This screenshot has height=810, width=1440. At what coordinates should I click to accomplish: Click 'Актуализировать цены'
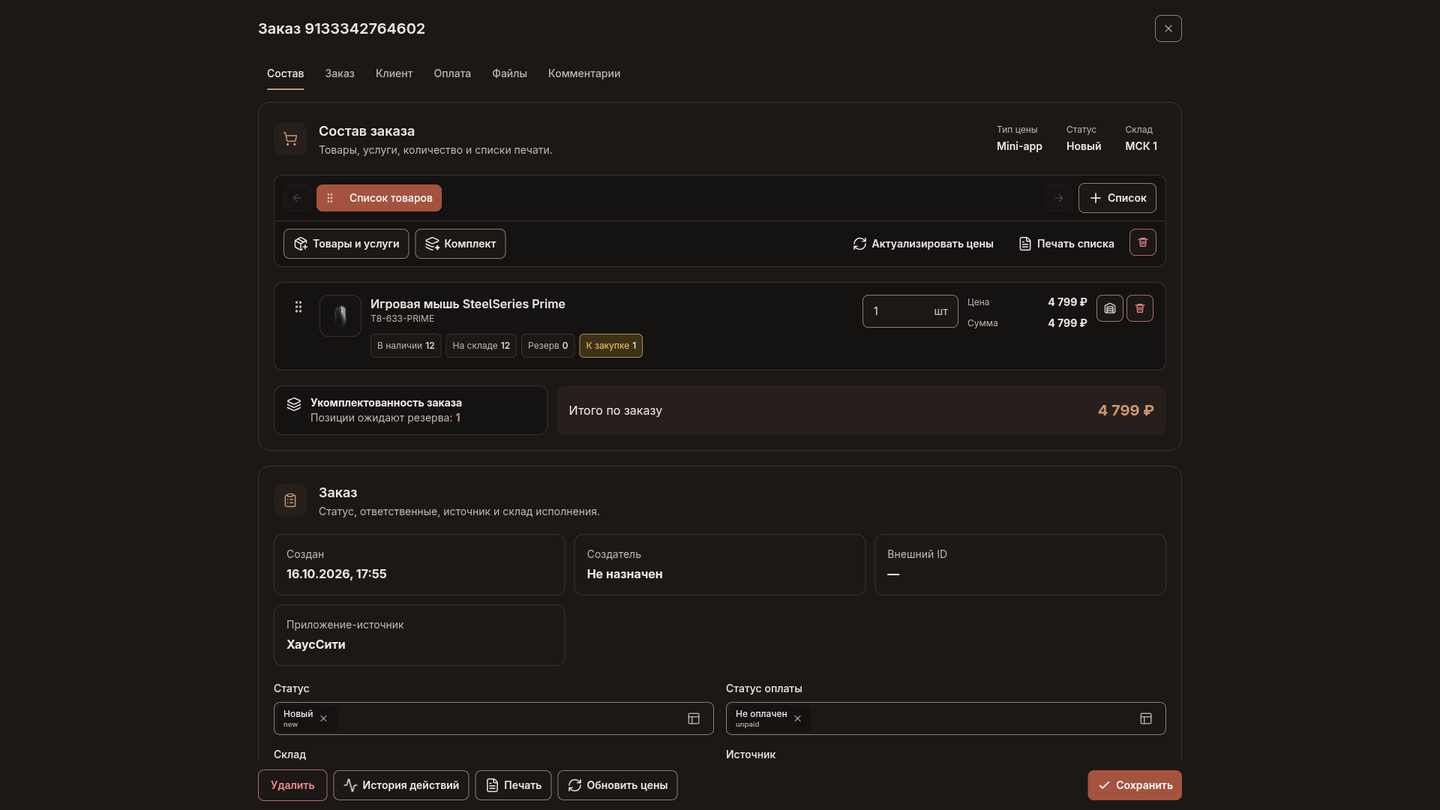[x=923, y=244]
